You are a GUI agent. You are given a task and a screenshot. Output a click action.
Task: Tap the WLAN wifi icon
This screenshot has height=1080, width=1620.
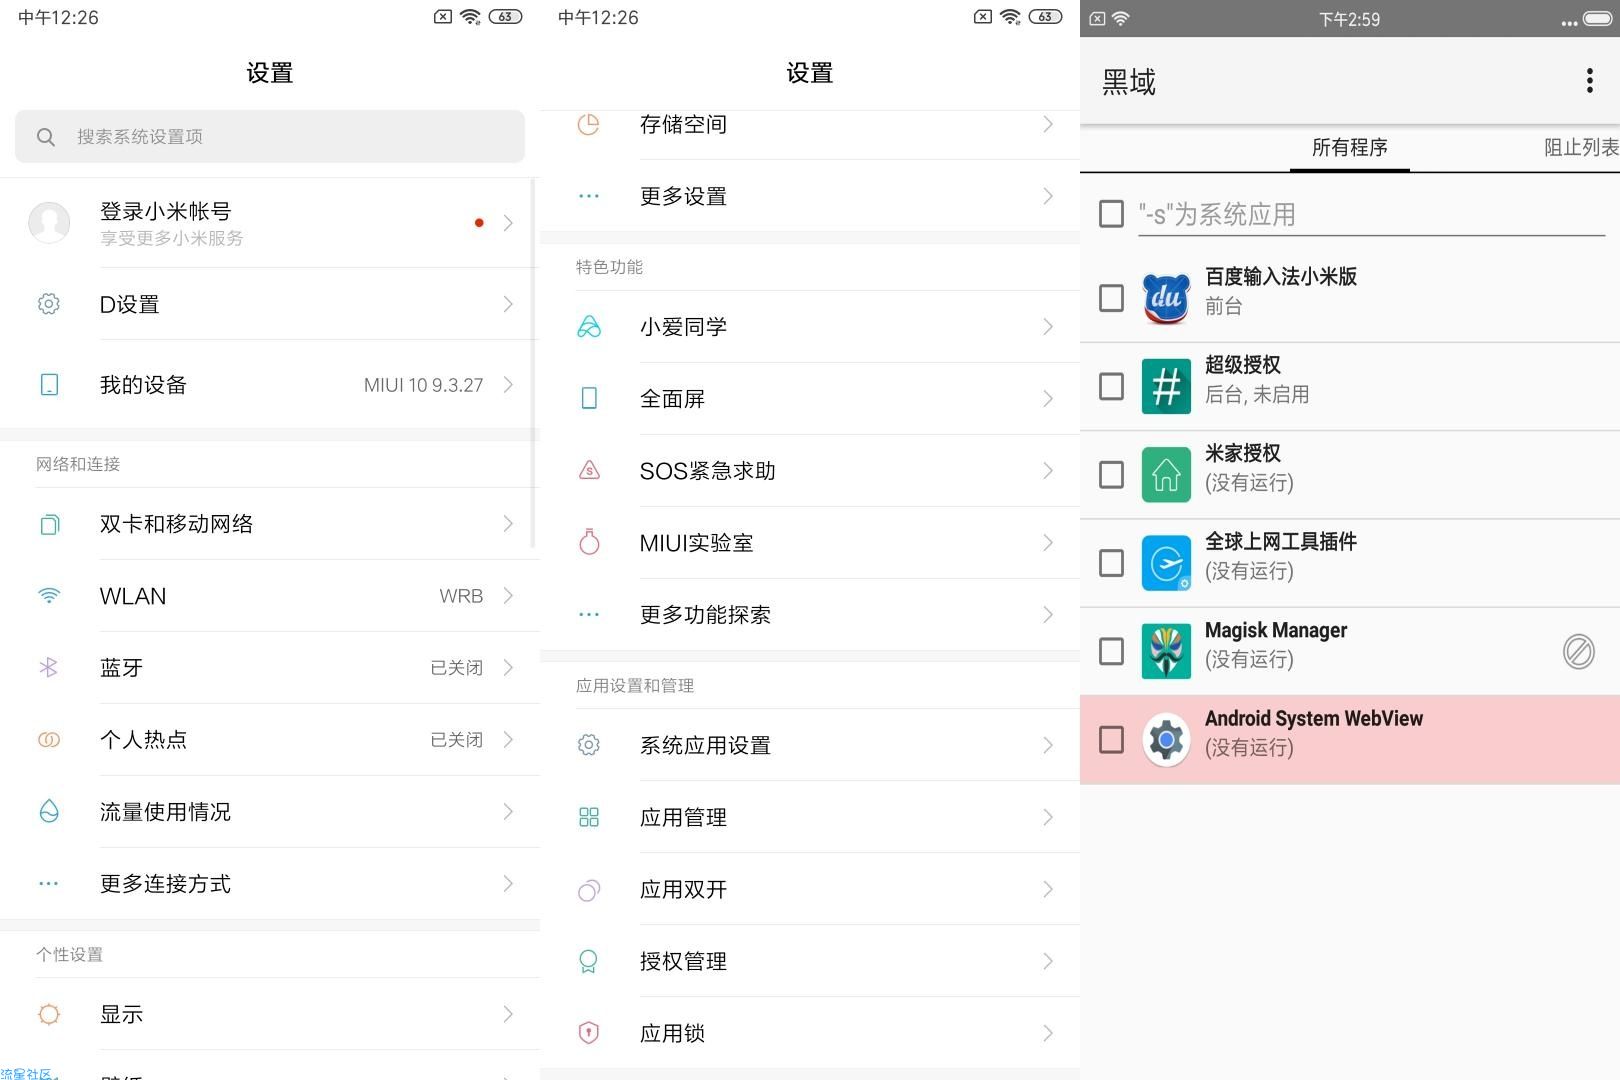tap(48, 596)
